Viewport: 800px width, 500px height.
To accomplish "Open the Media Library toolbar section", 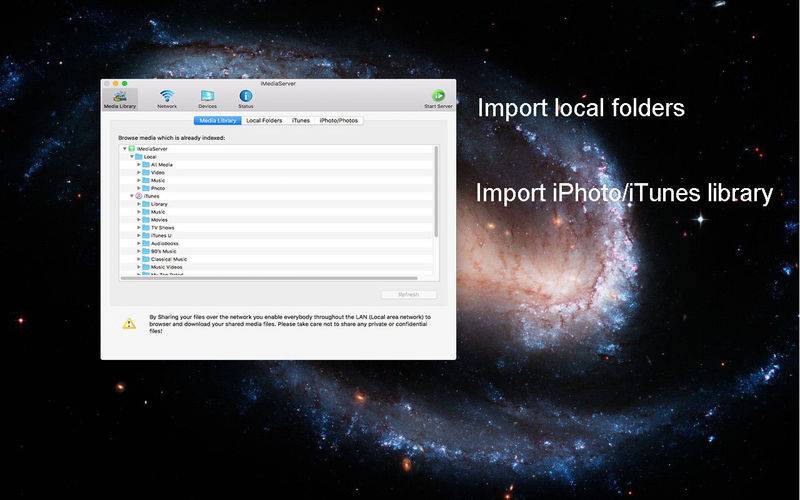I will [x=120, y=99].
